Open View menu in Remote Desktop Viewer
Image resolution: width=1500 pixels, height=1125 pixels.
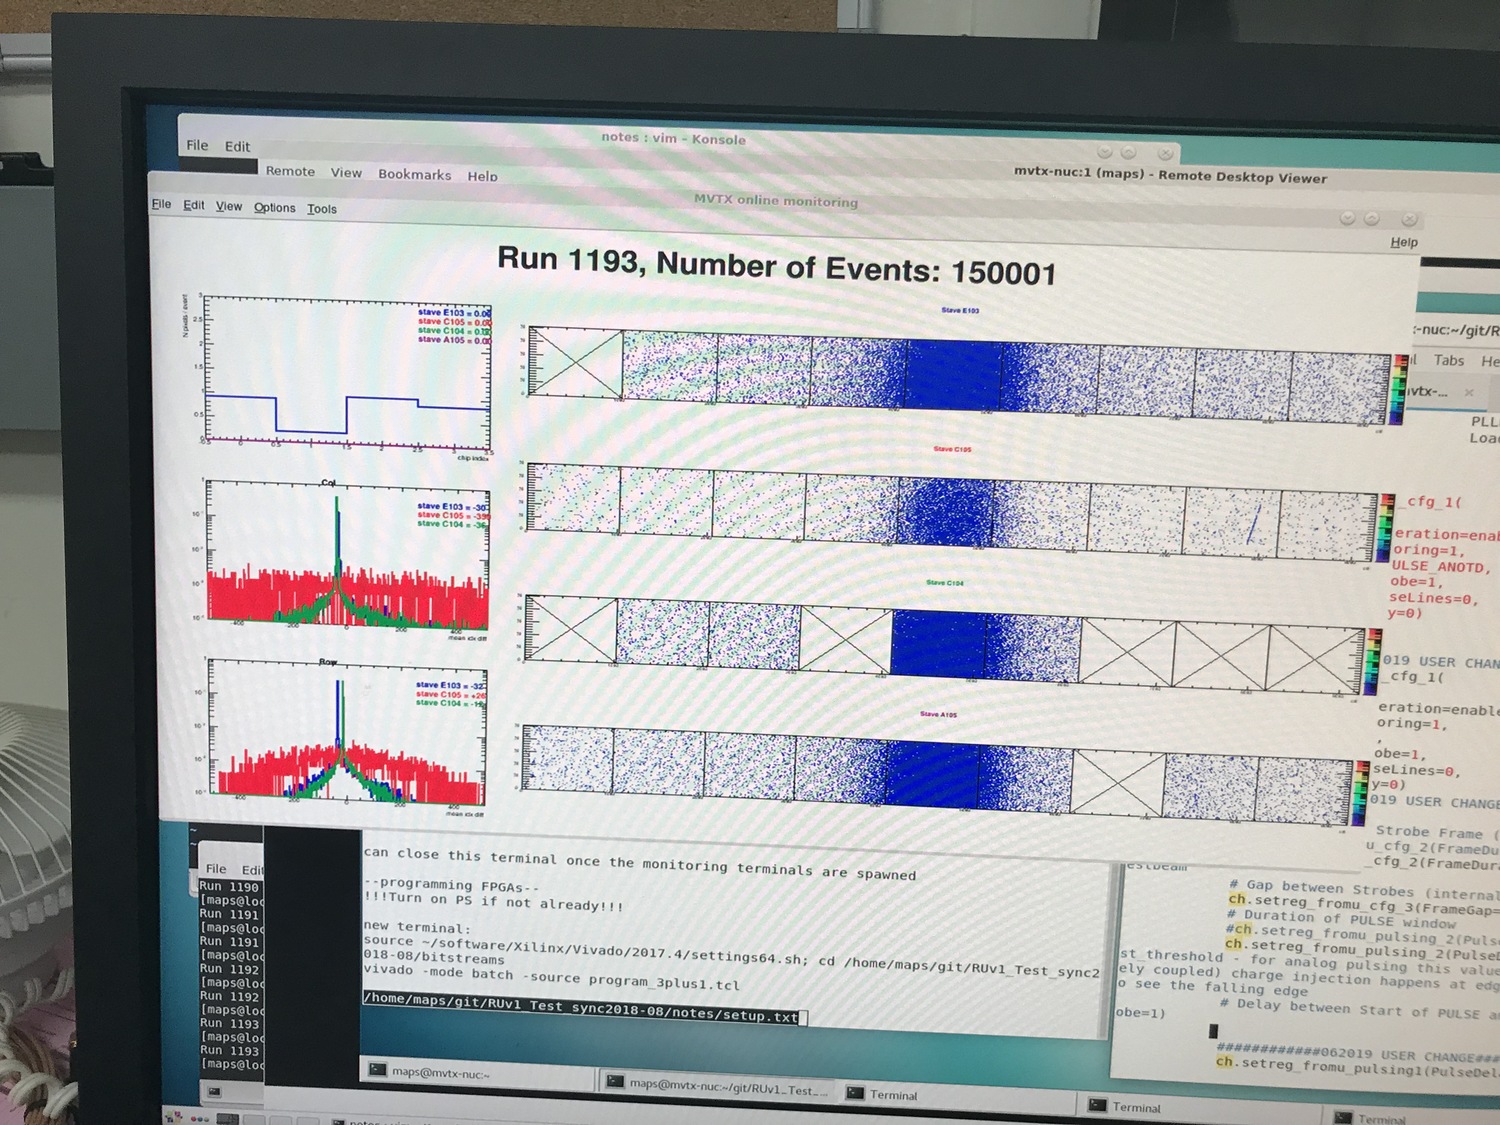346,173
